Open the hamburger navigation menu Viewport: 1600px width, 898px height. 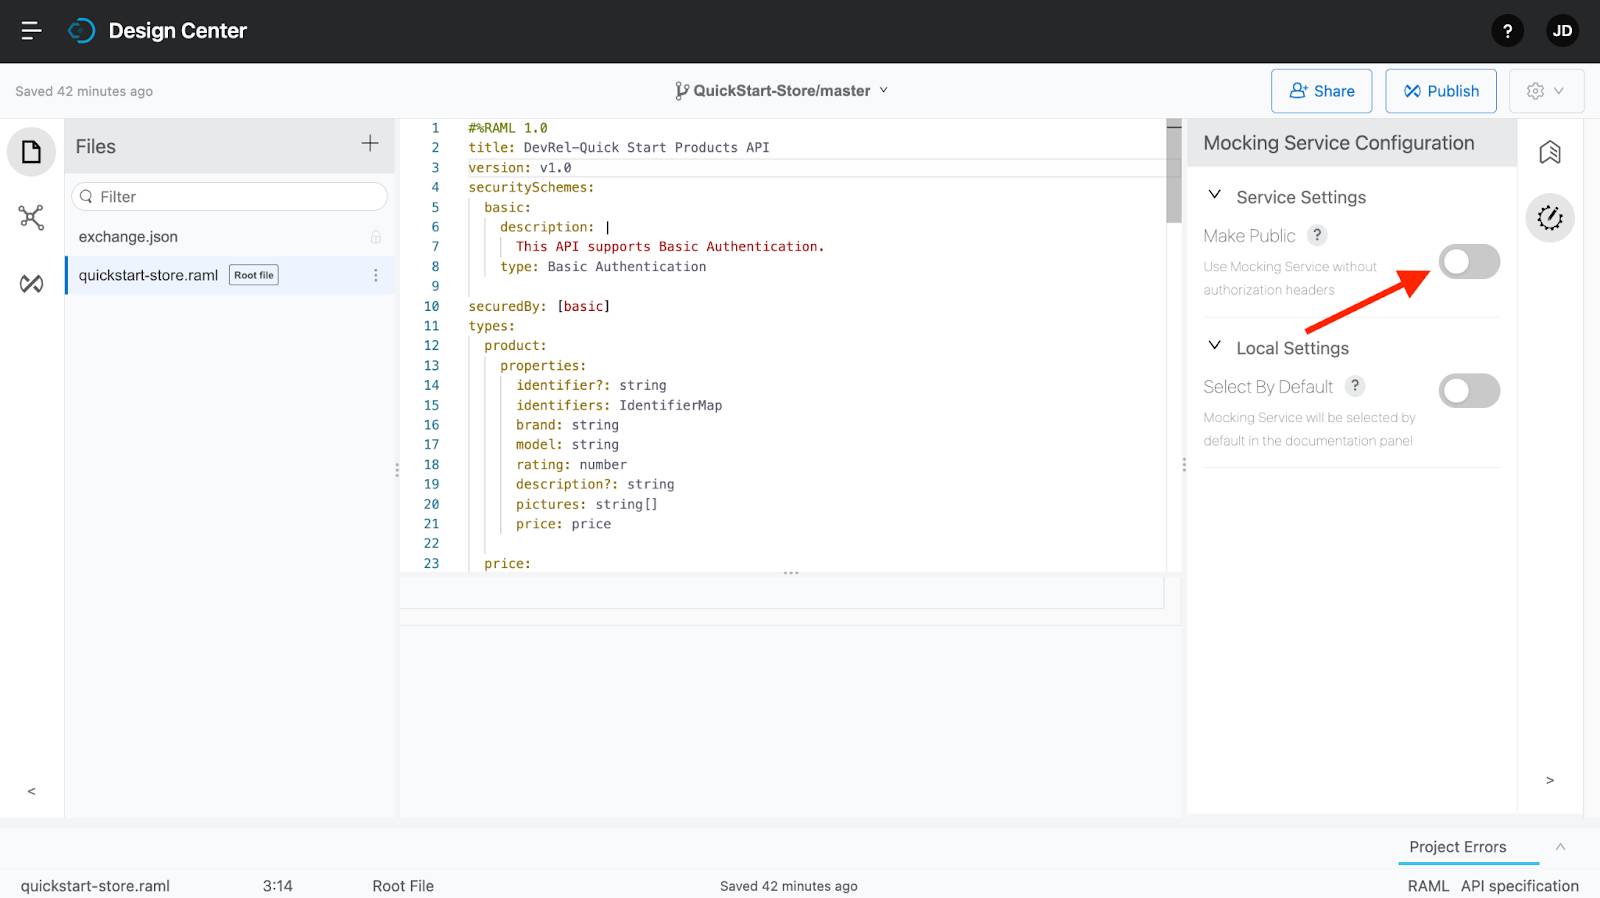tap(31, 31)
